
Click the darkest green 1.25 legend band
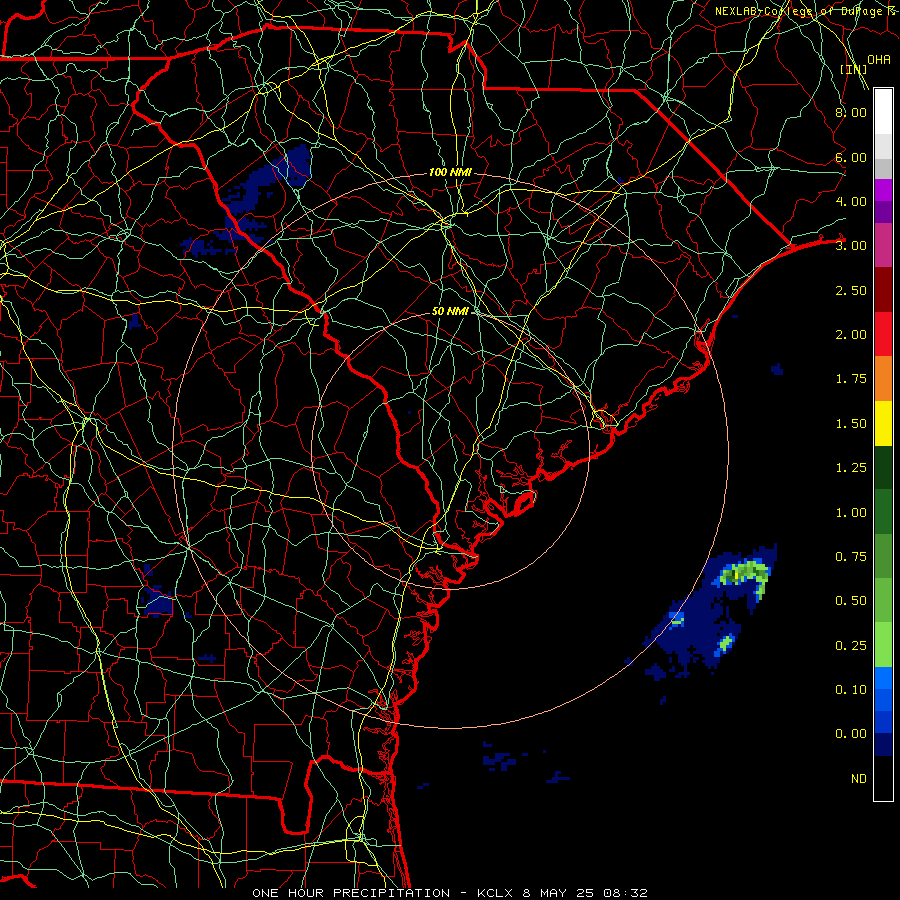[883, 468]
